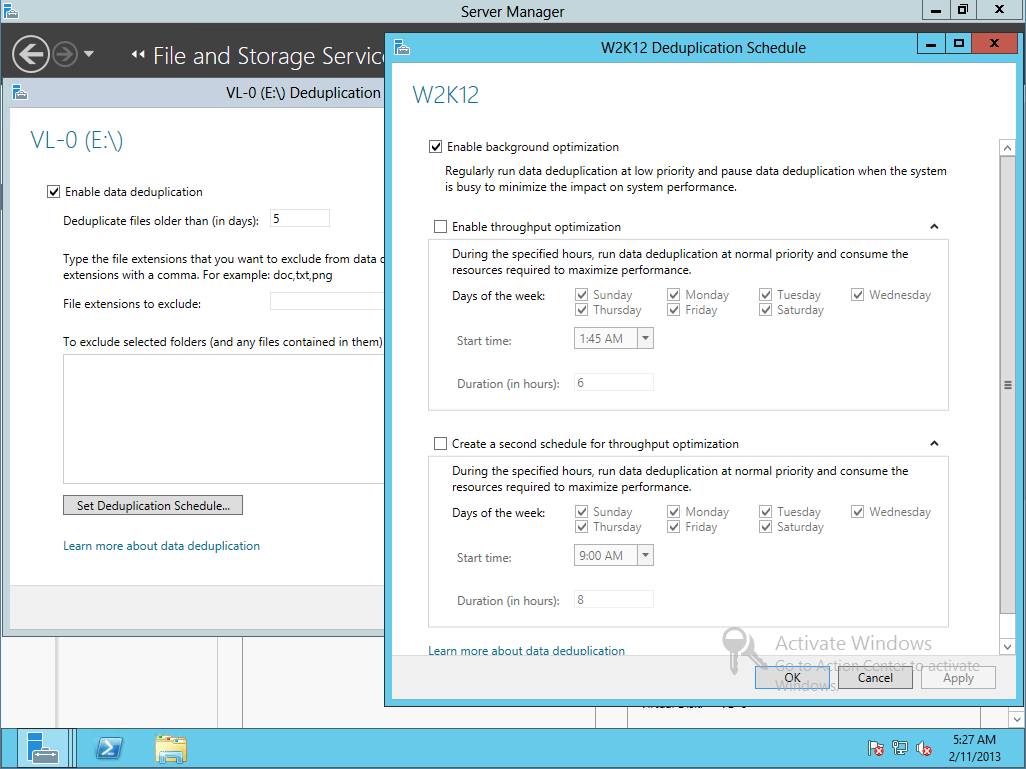Toggle Friday in the first throughput schedule
The width and height of the screenshot is (1026, 769).
point(673,310)
